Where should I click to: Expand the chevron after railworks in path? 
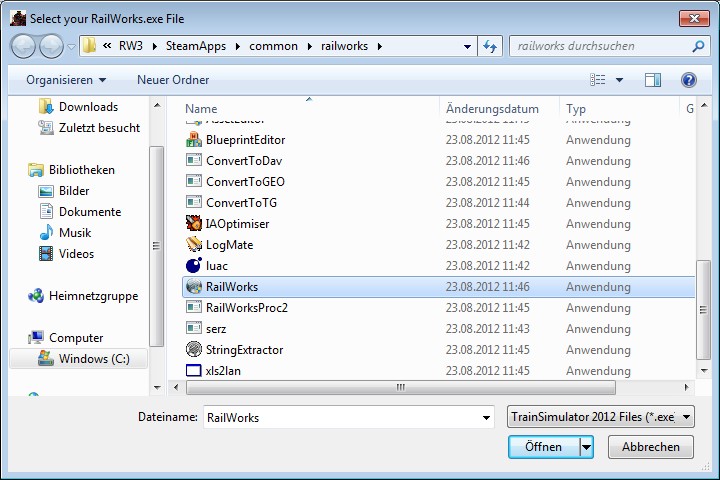(380, 46)
